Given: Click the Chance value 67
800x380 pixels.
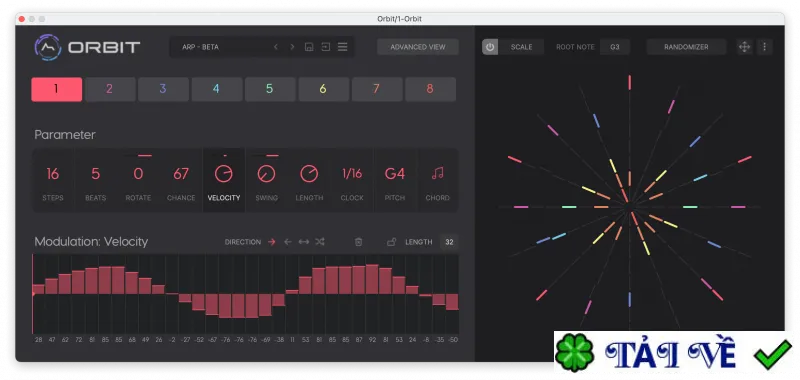Looking at the screenshot, I should click(181, 174).
